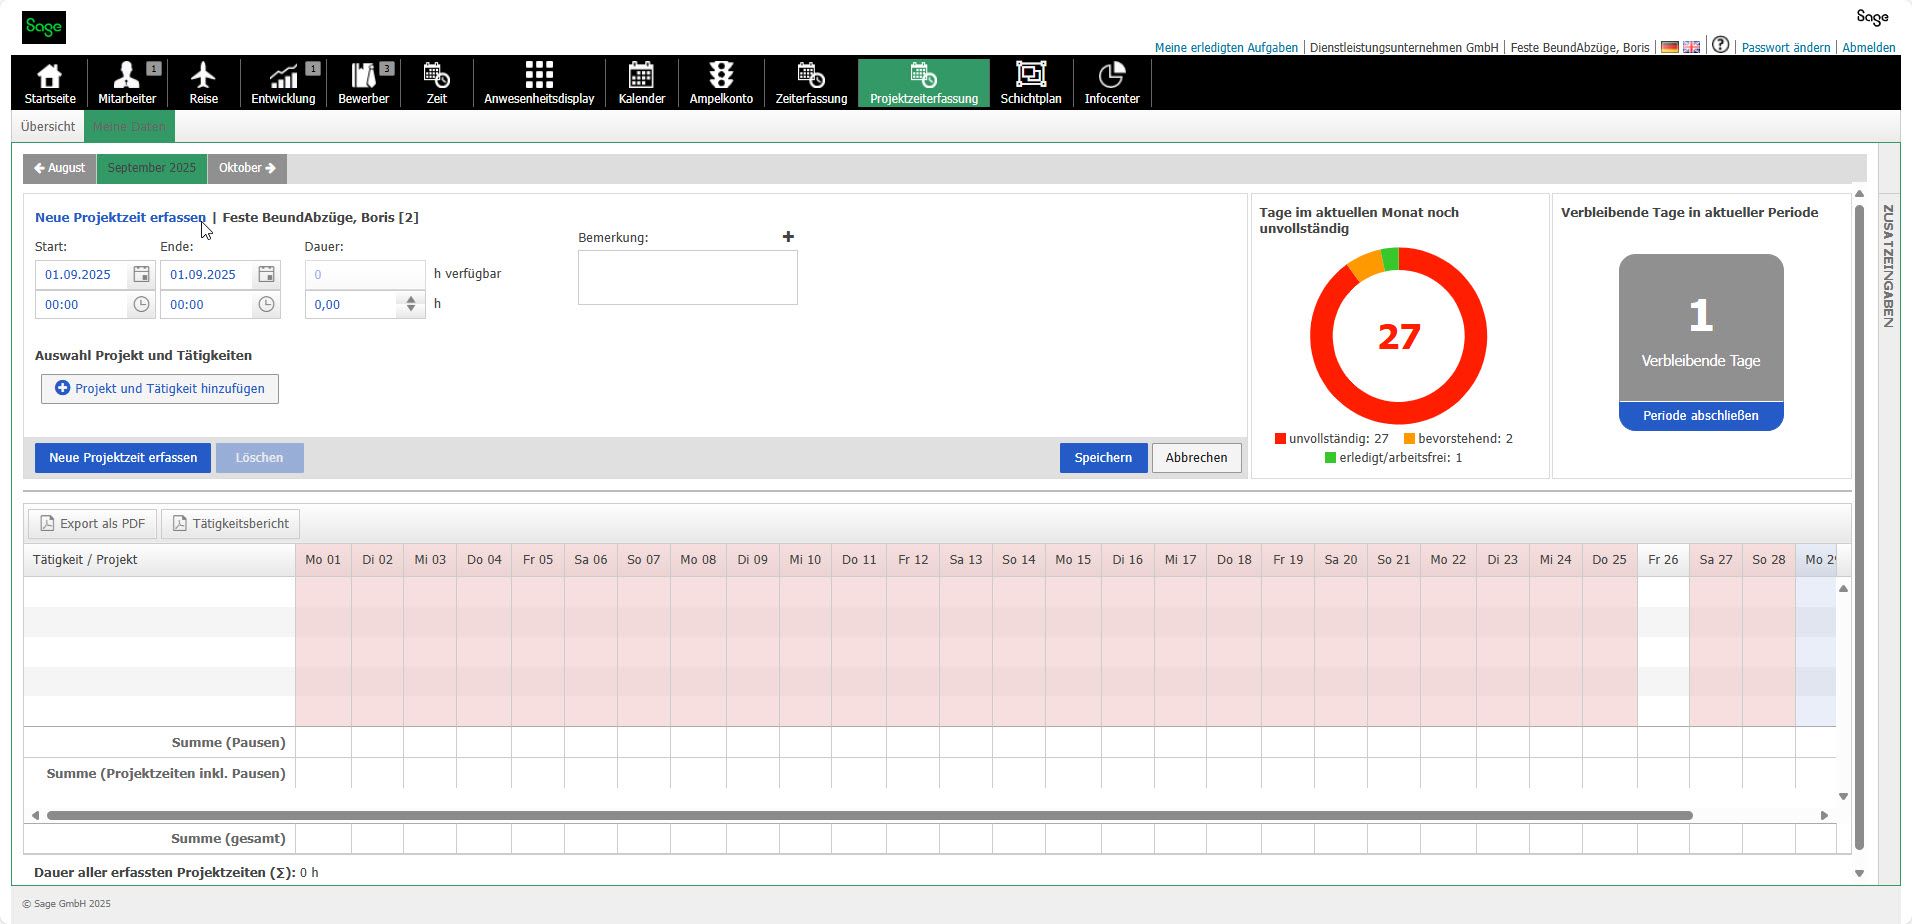Open the Ampelkonto module
This screenshot has width=1912, height=924.
(x=720, y=83)
